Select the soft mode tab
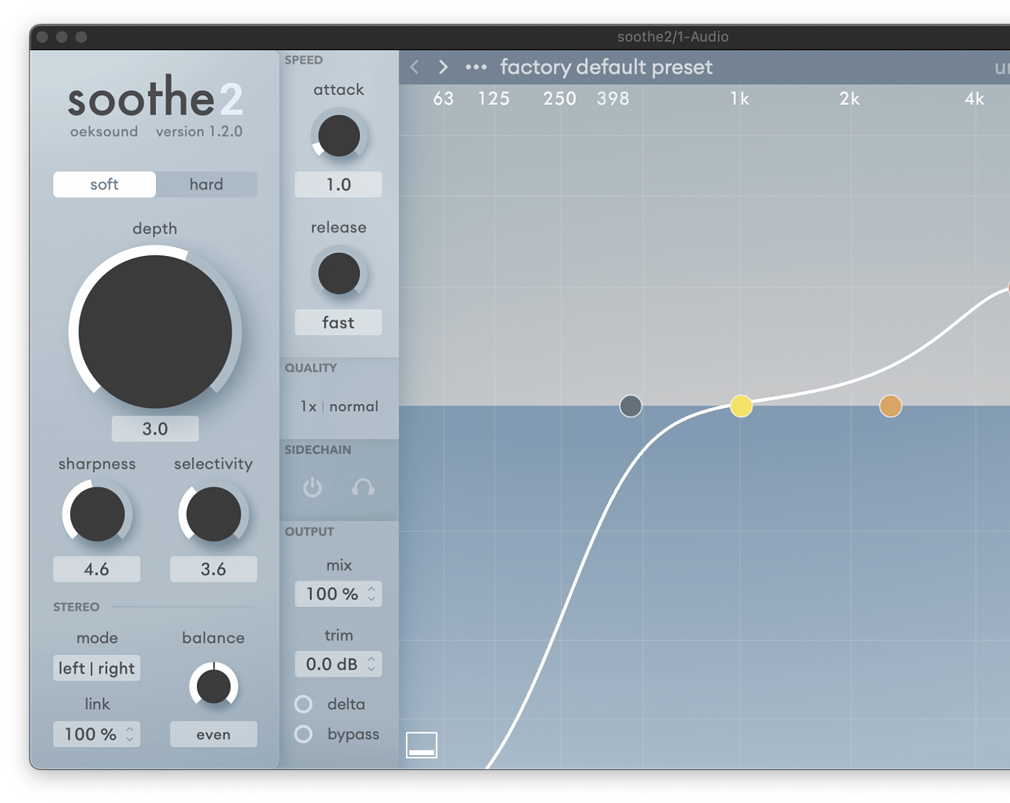 pyautogui.click(x=104, y=184)
